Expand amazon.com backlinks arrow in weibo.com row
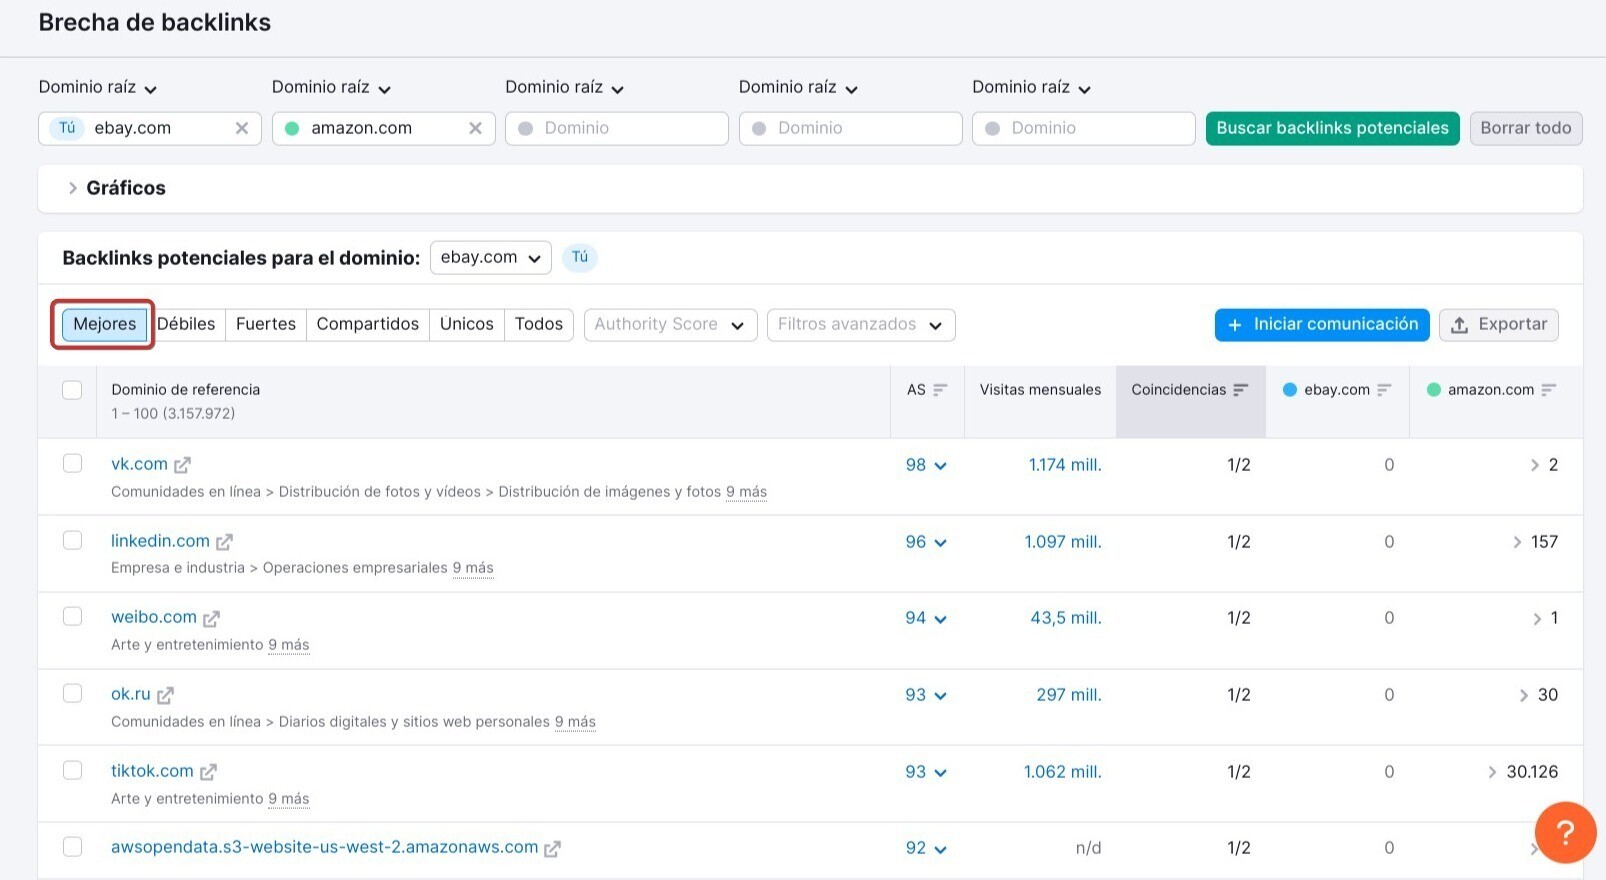 1537,619
